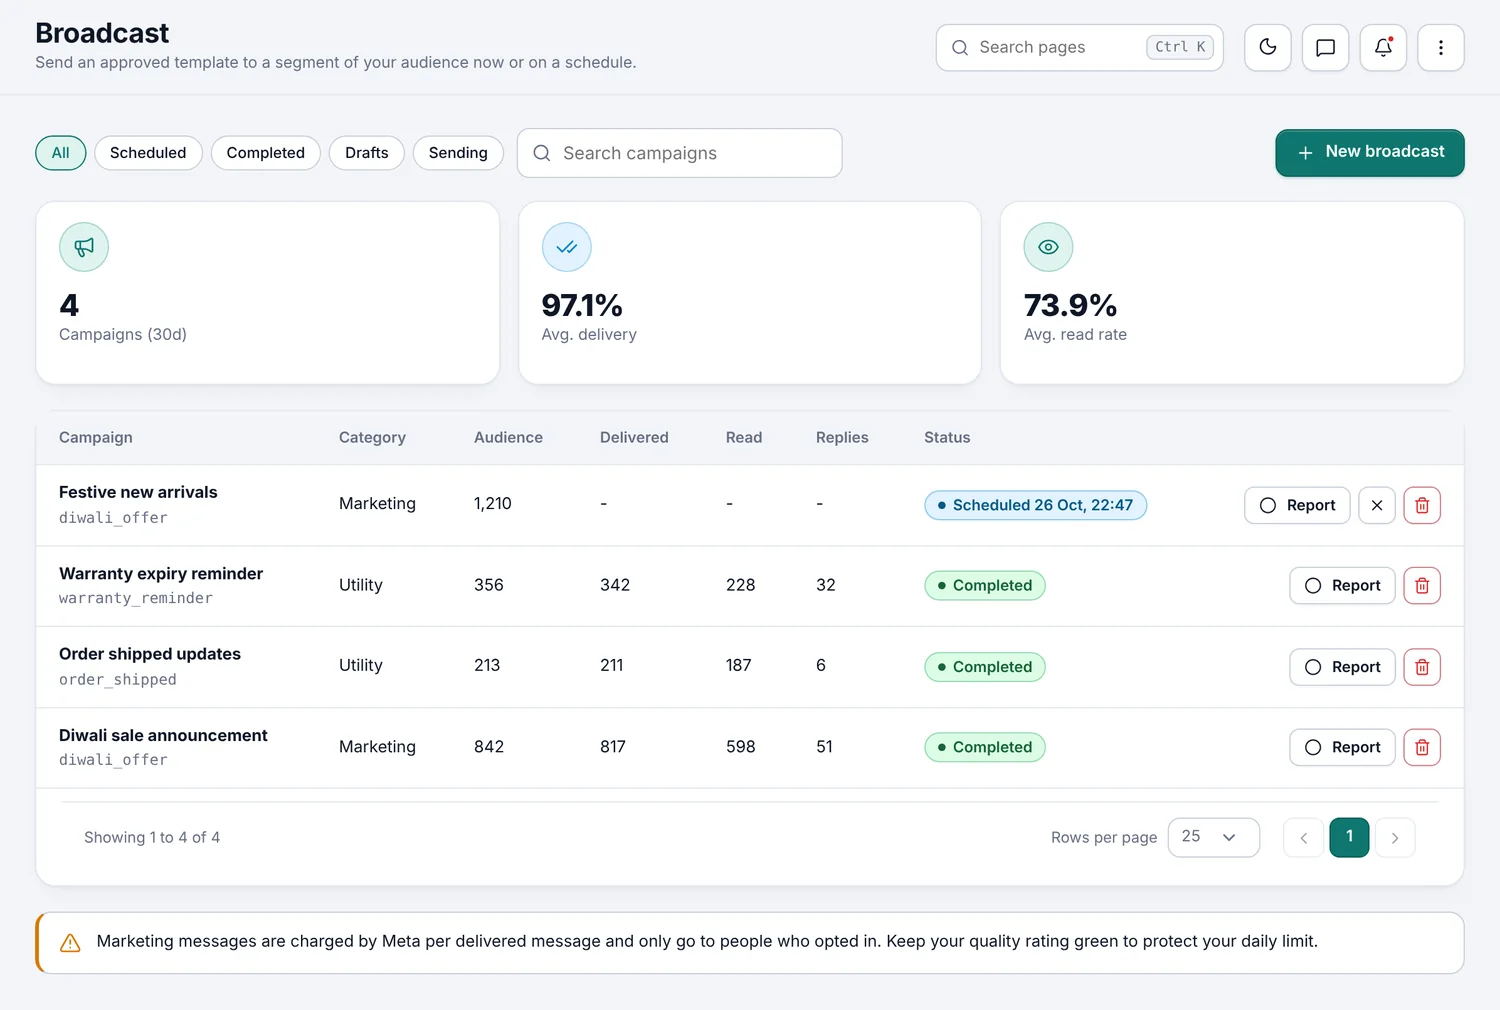Click the warranty_reminder template name
Viewport: 1500px width, 1010px height.
pyautogui.click(x=136, y=598)
